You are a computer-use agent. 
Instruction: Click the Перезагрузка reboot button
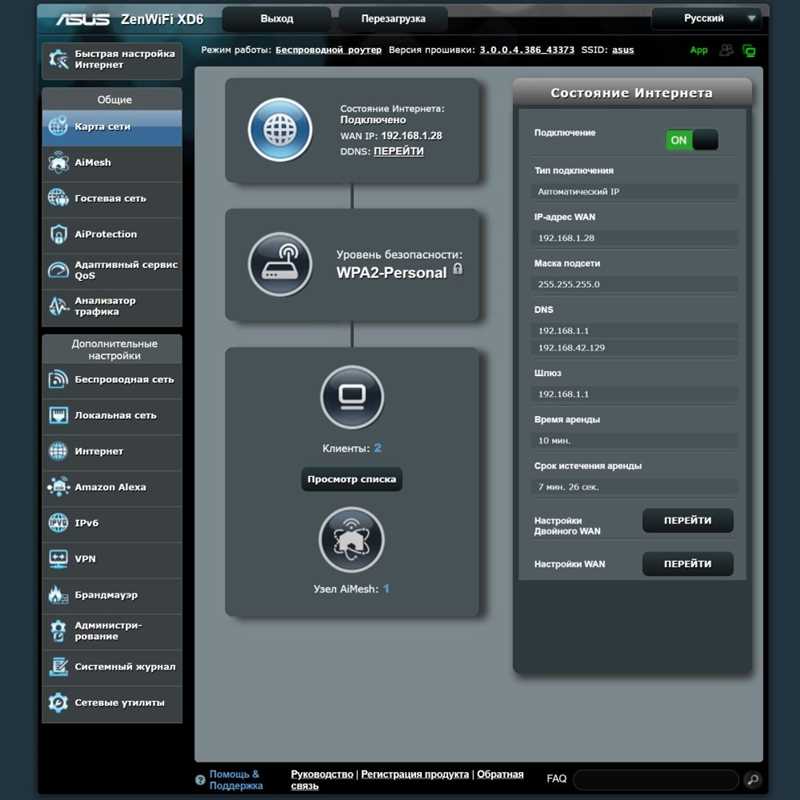[x=393, y=19]
